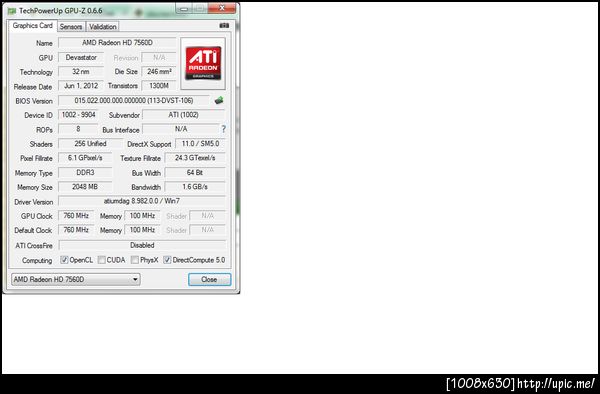Open the Validation tab
The width and height of the screenshot is (600, 394).
(x=103, y=27)
